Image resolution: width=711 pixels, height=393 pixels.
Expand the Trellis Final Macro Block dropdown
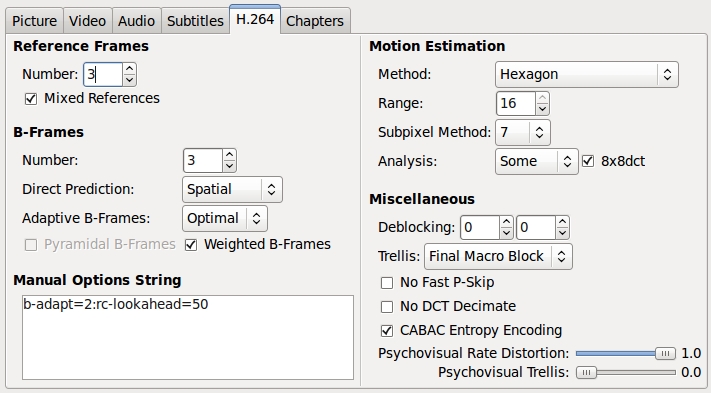[x=498, y=257]
